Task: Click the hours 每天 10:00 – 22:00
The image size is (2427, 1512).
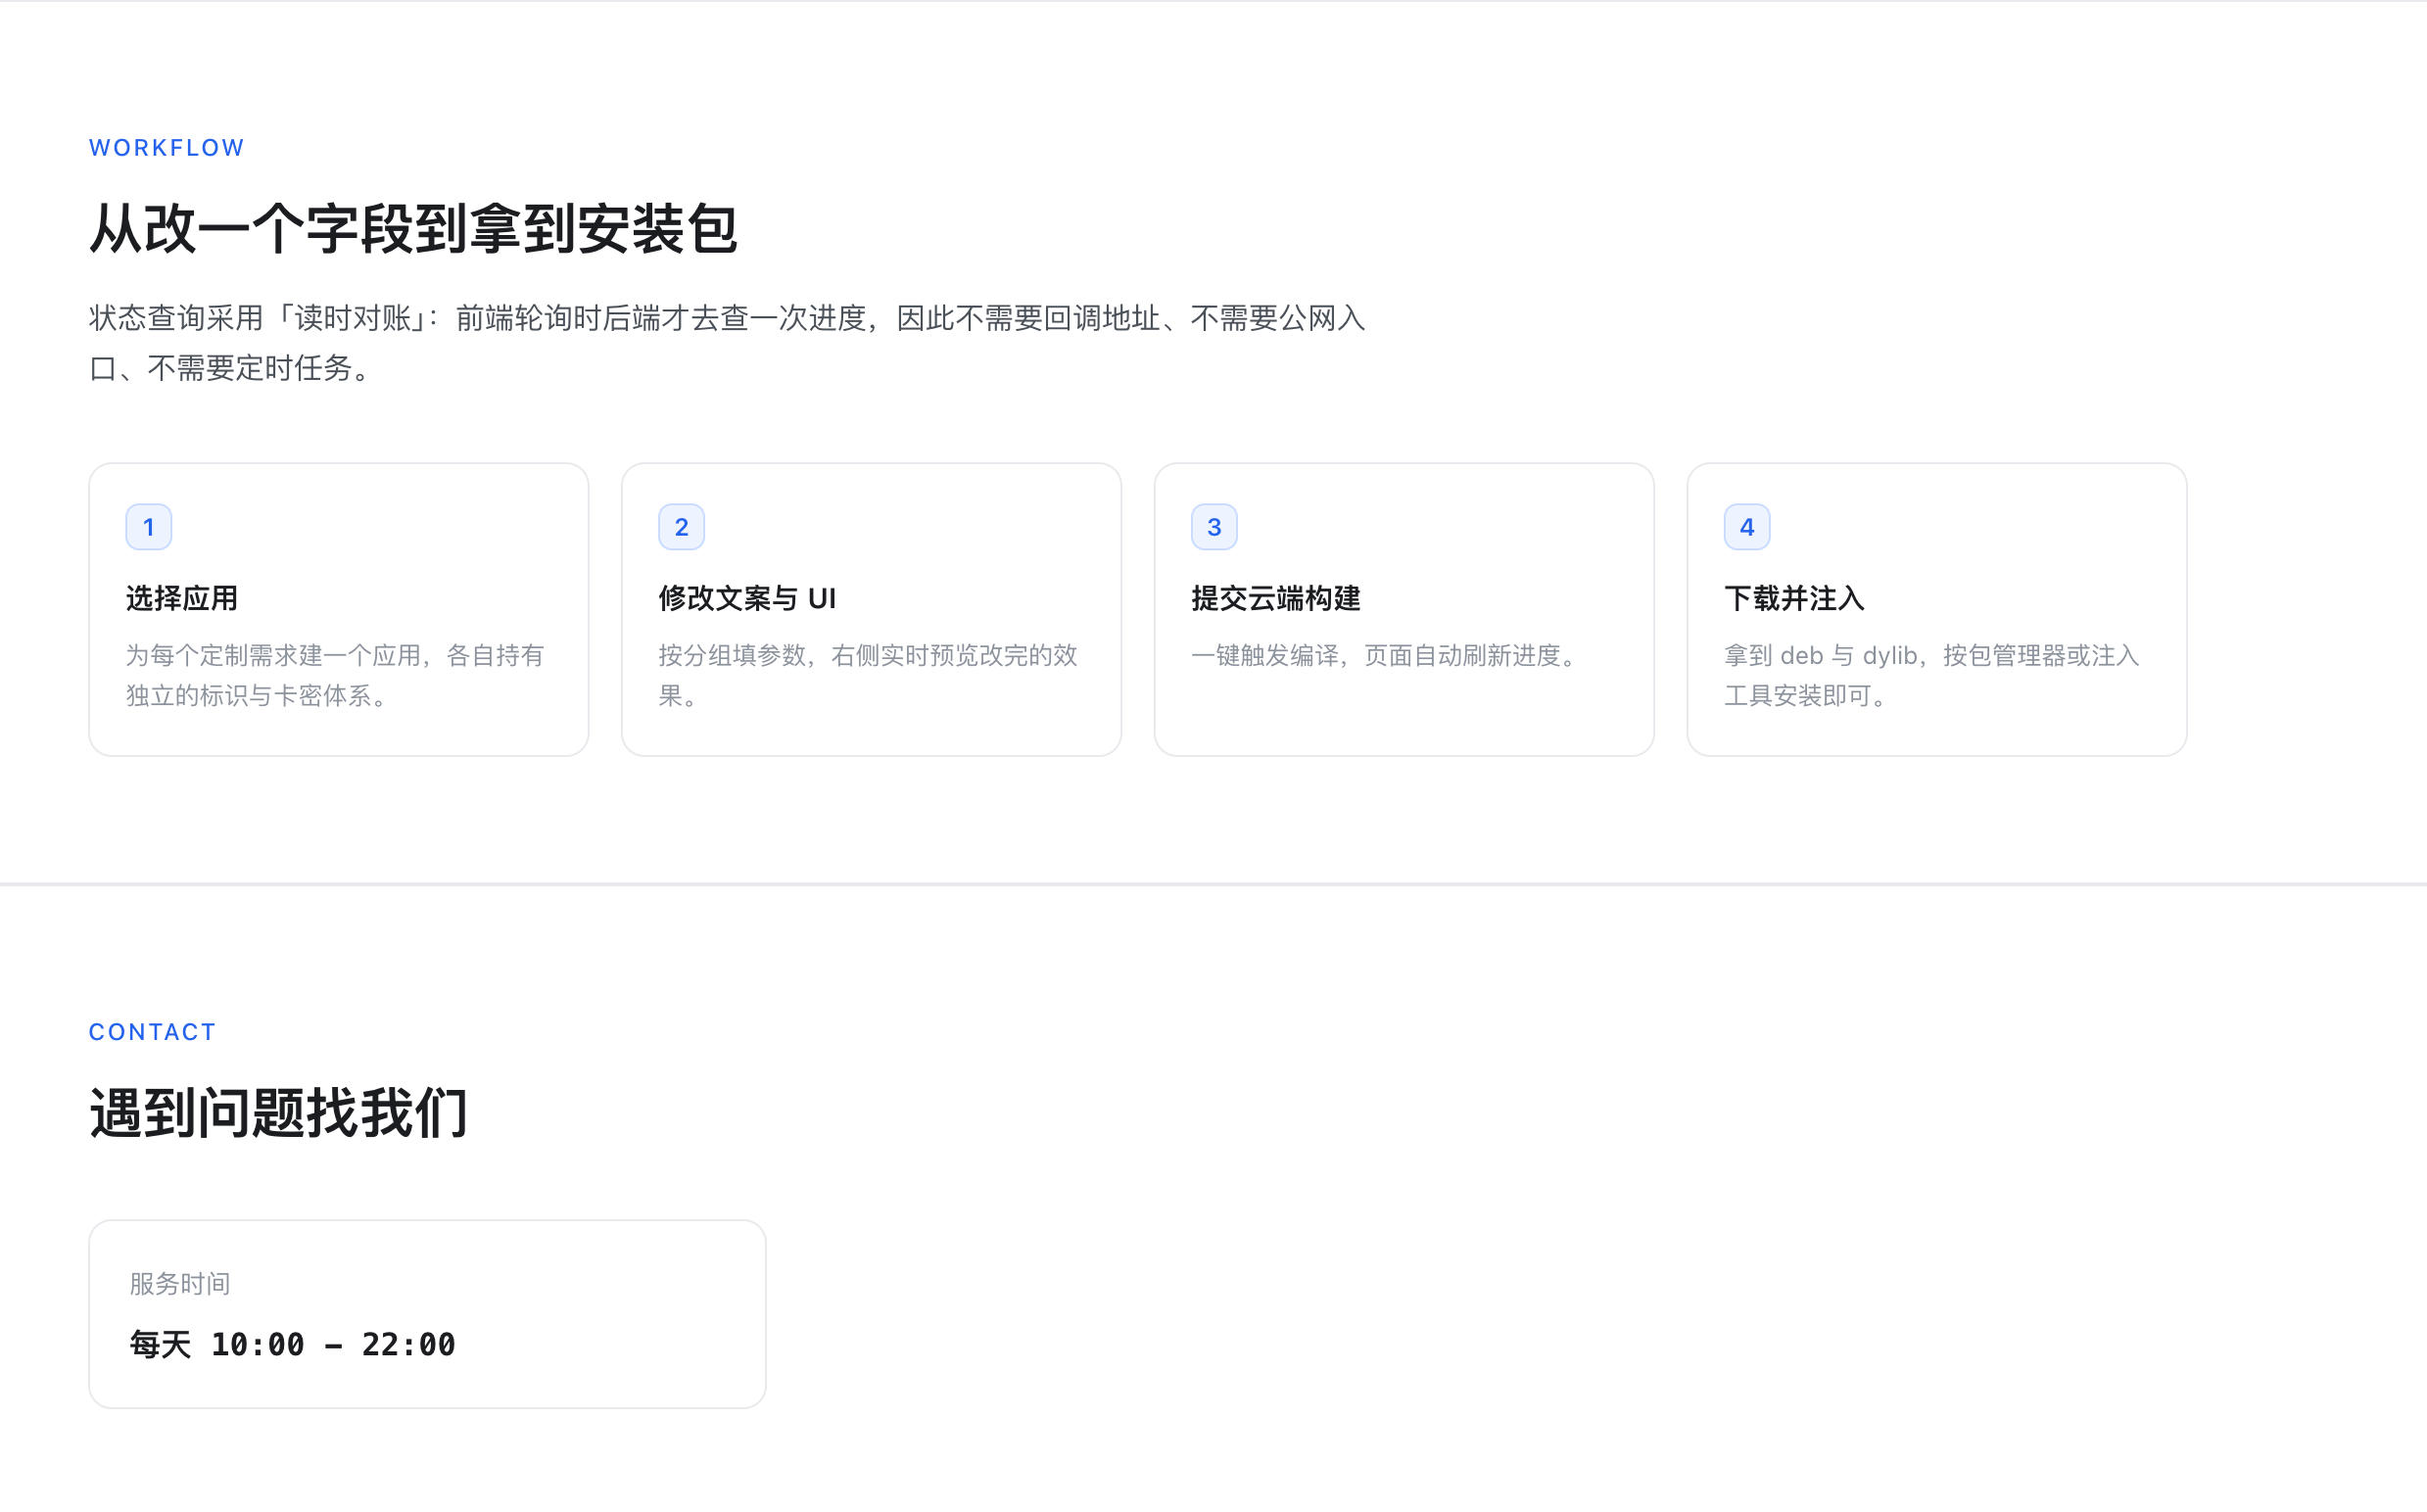Action: pos(293,1345)
